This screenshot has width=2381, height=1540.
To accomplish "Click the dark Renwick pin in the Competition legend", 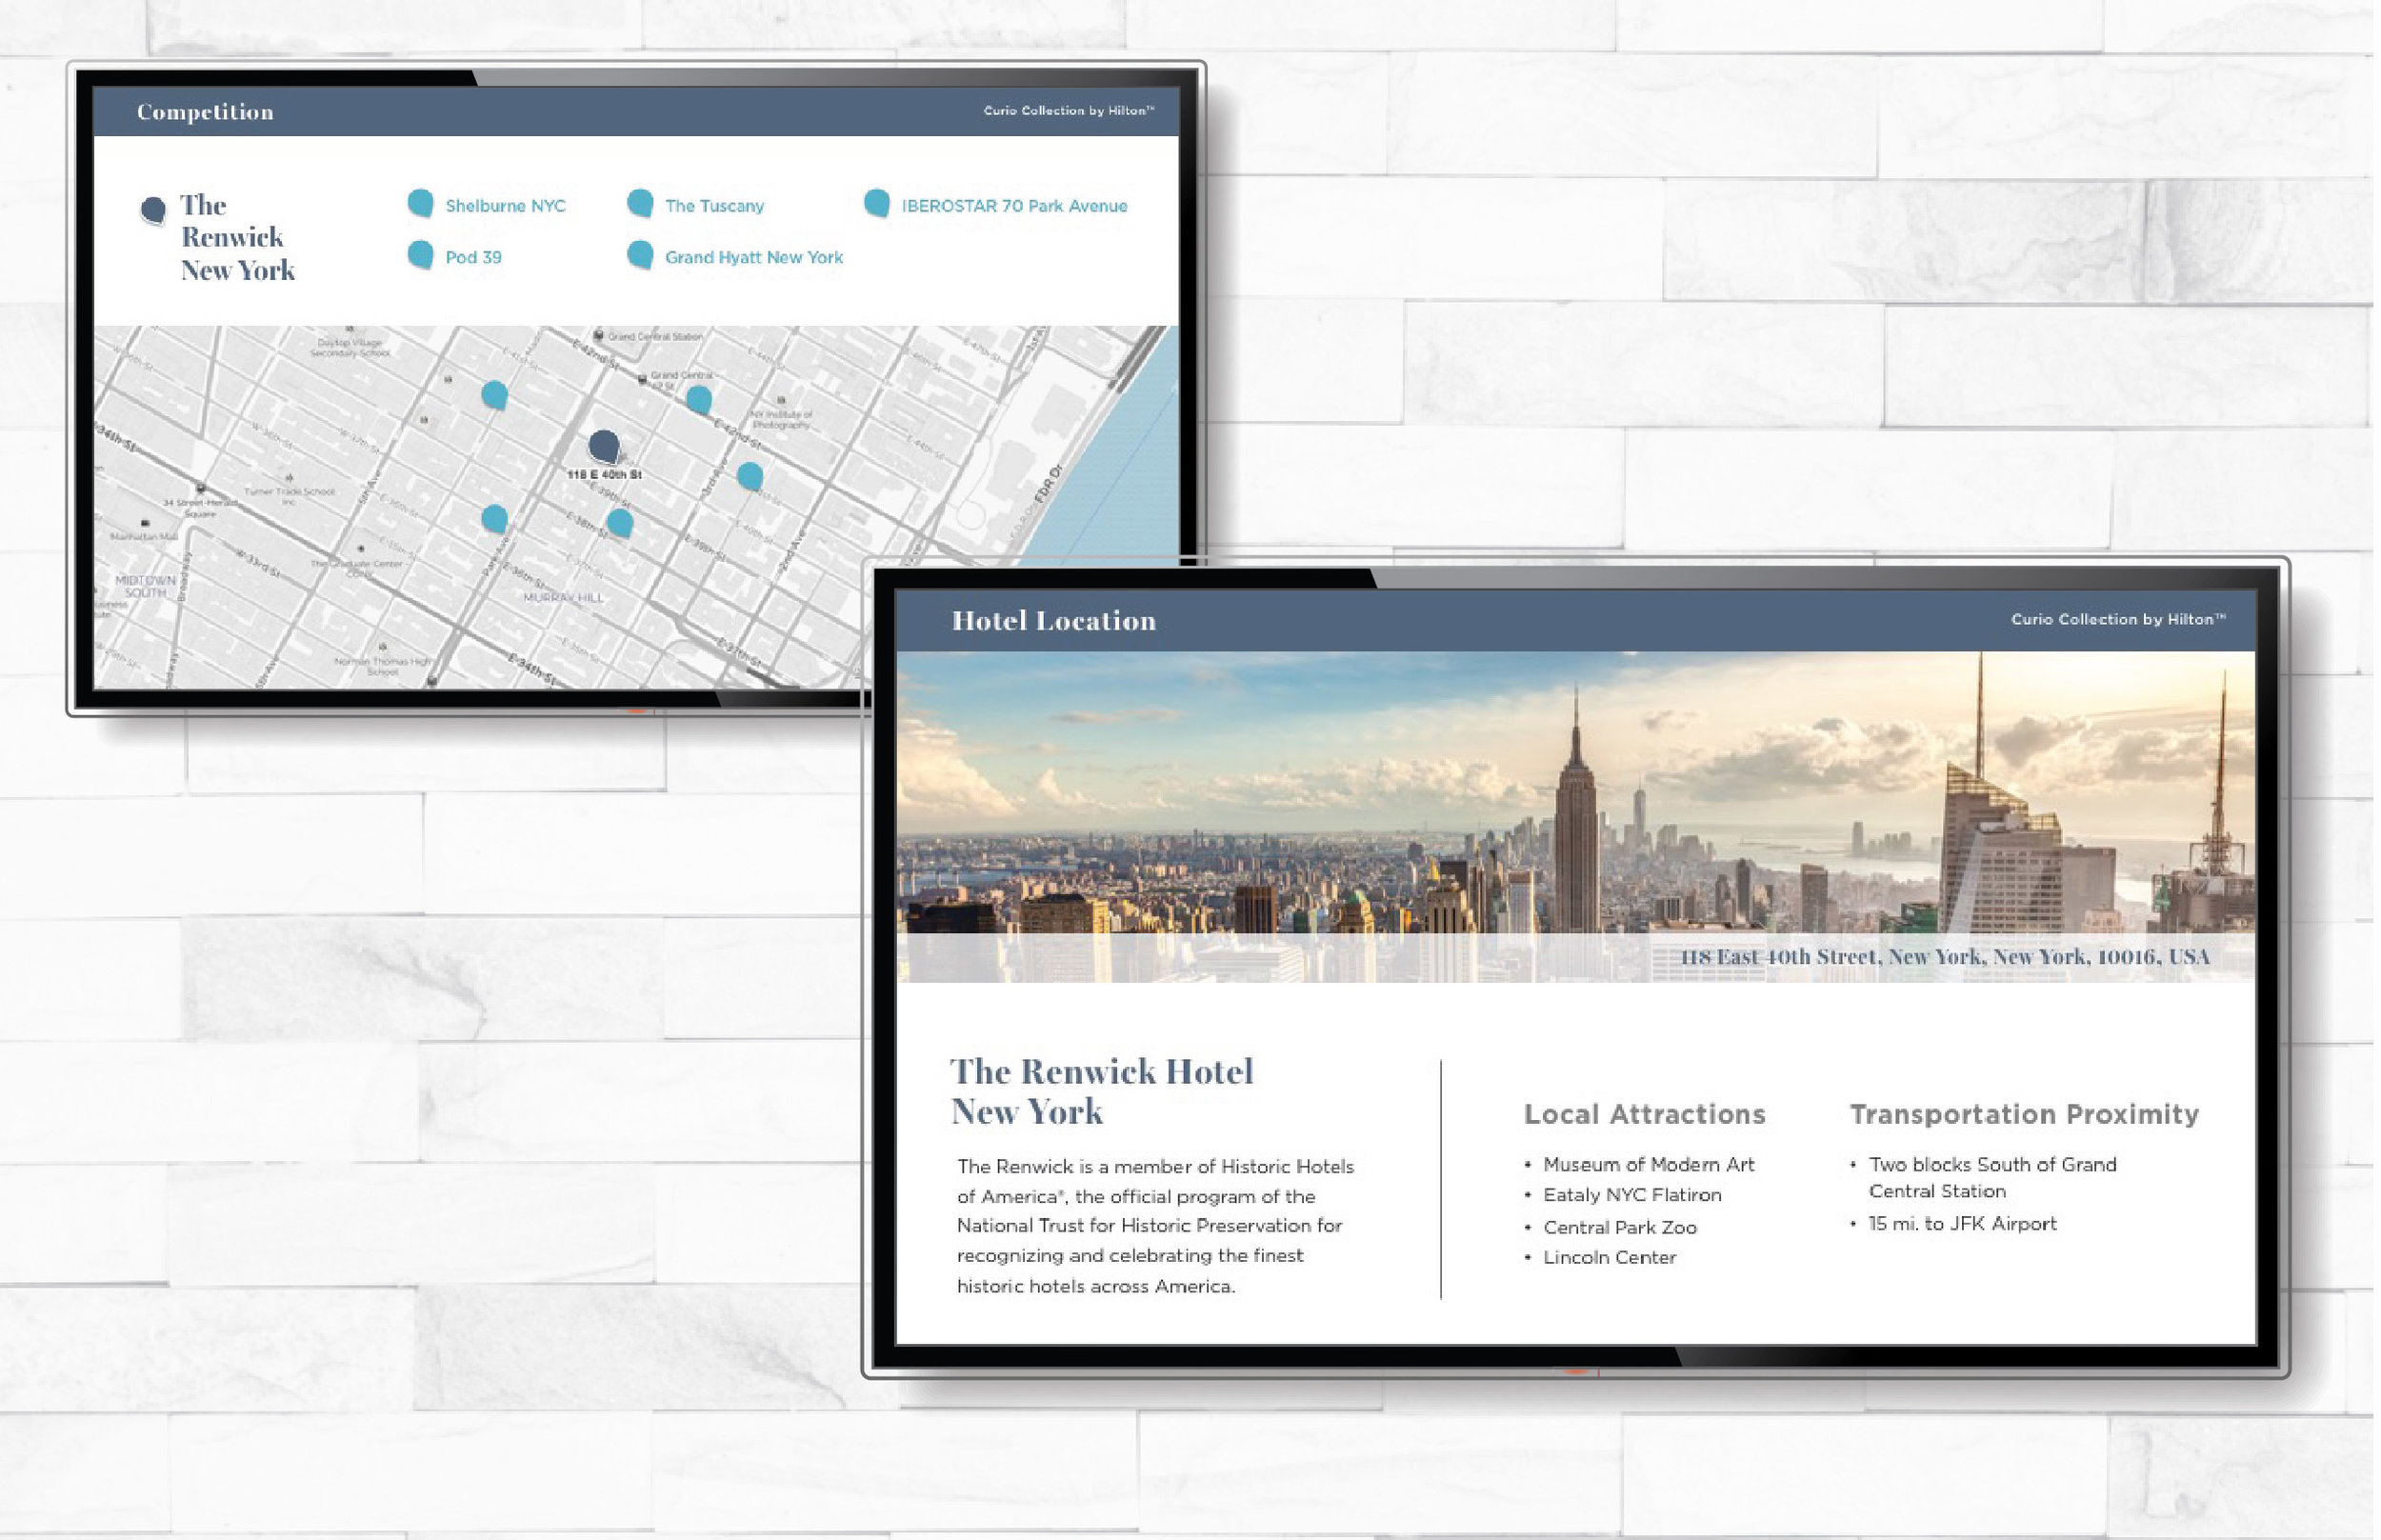I will click(x=153, y=210).
